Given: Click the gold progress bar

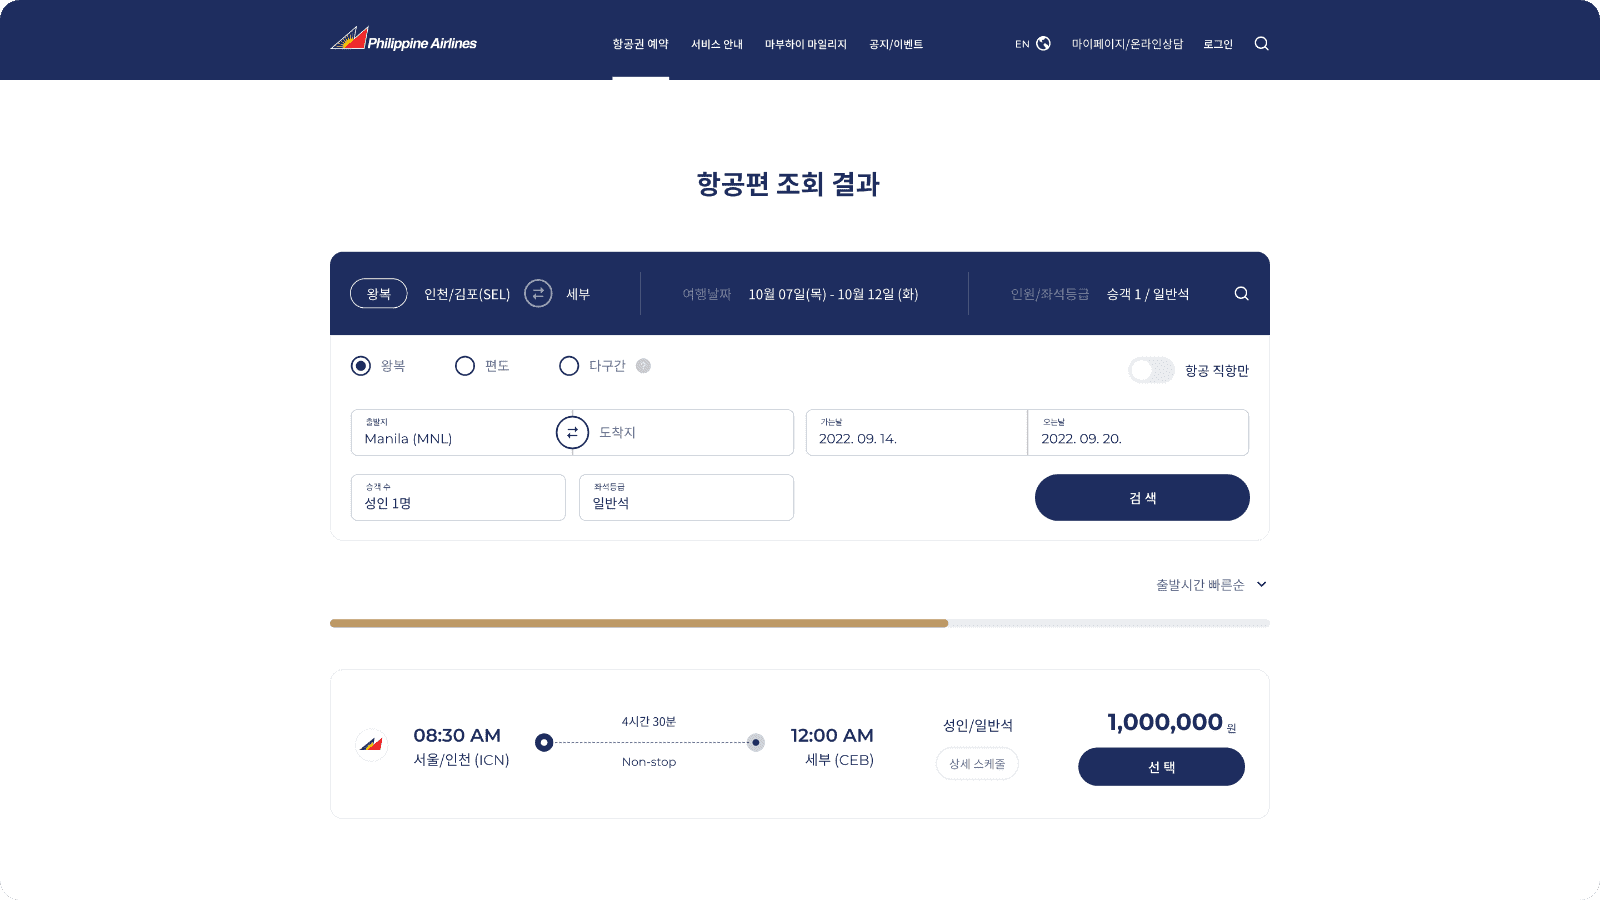Looking at the screenshot, I should coord(639,623).
